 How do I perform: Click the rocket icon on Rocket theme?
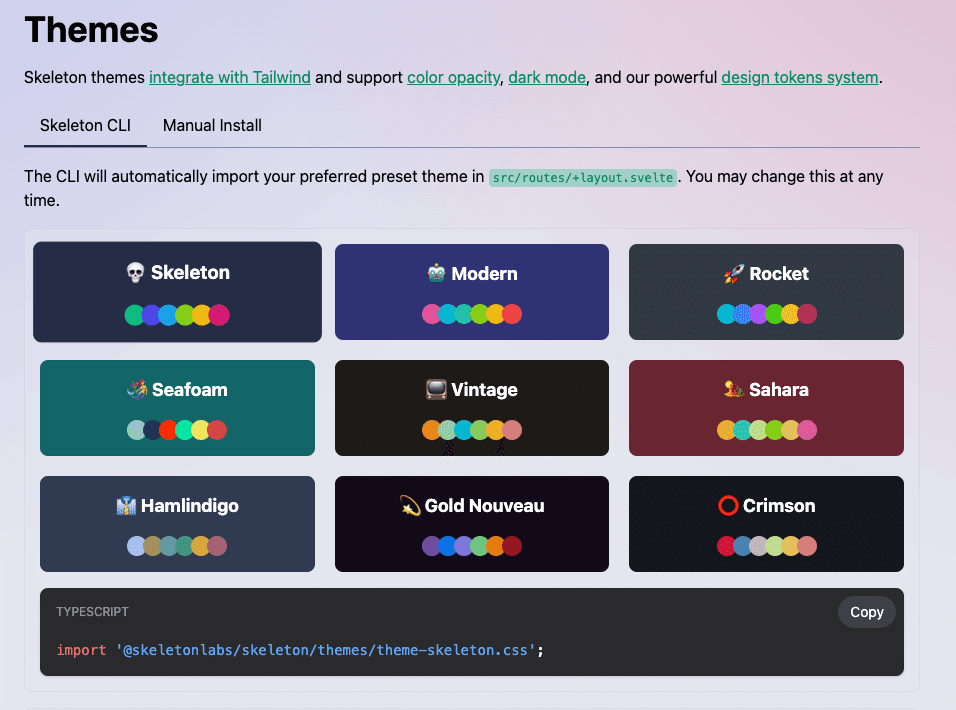[734, 274]
